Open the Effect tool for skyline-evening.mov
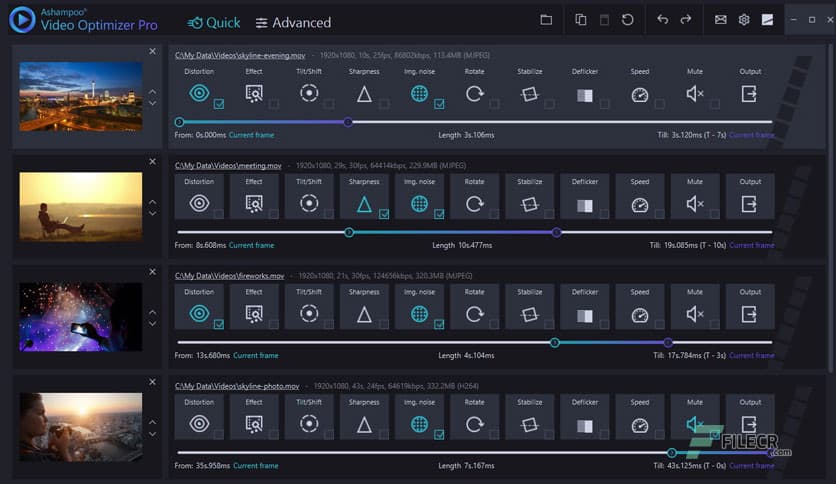836x484 pixels. (254, 94)
